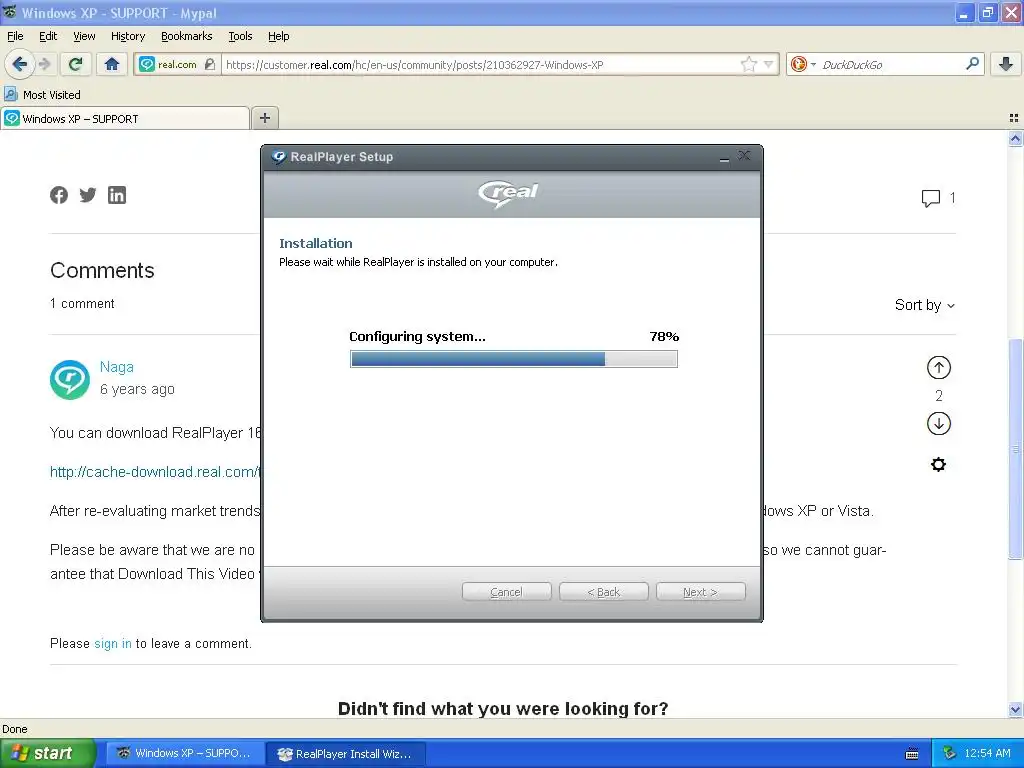This screenshot has height=768, width=1024.
Task: Upvote Naga's comment
Action: pyautogui.click(x=938, y=368)
